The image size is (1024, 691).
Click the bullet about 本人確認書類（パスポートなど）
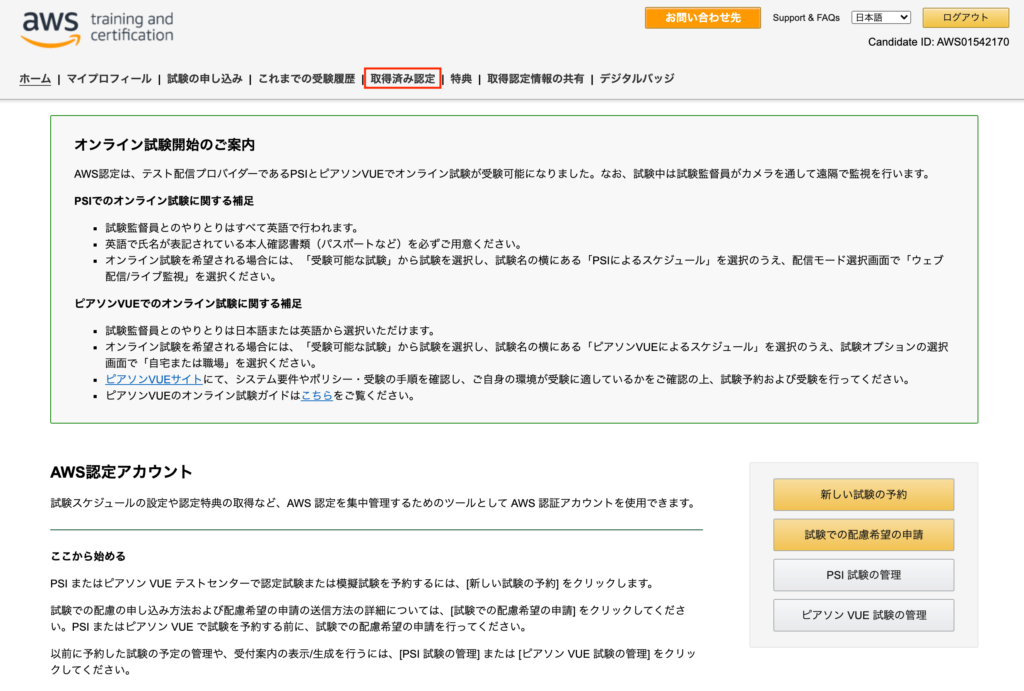(315, 244)
